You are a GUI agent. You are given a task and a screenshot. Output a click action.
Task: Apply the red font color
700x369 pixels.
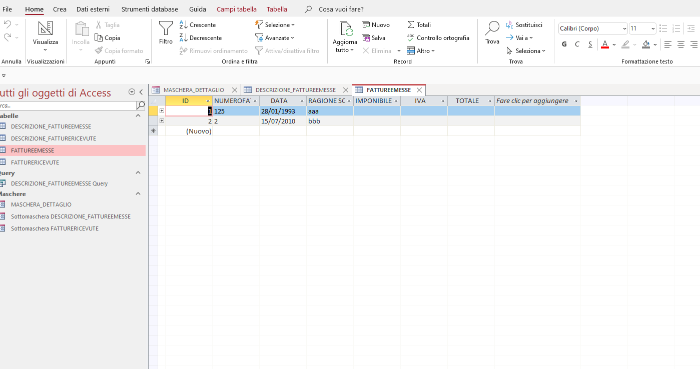click(x=605, y=44)
